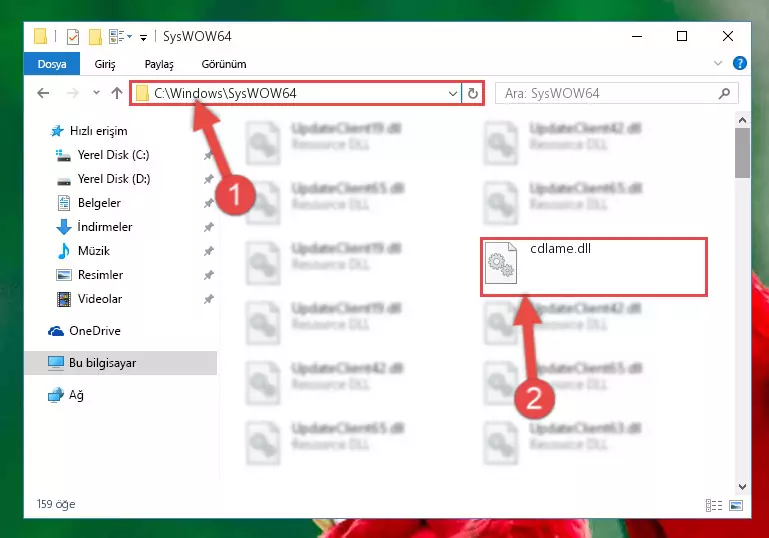
Task: Refresh the SysWOW64 folder
Action: pyautogui.click(x=472, y=93)
